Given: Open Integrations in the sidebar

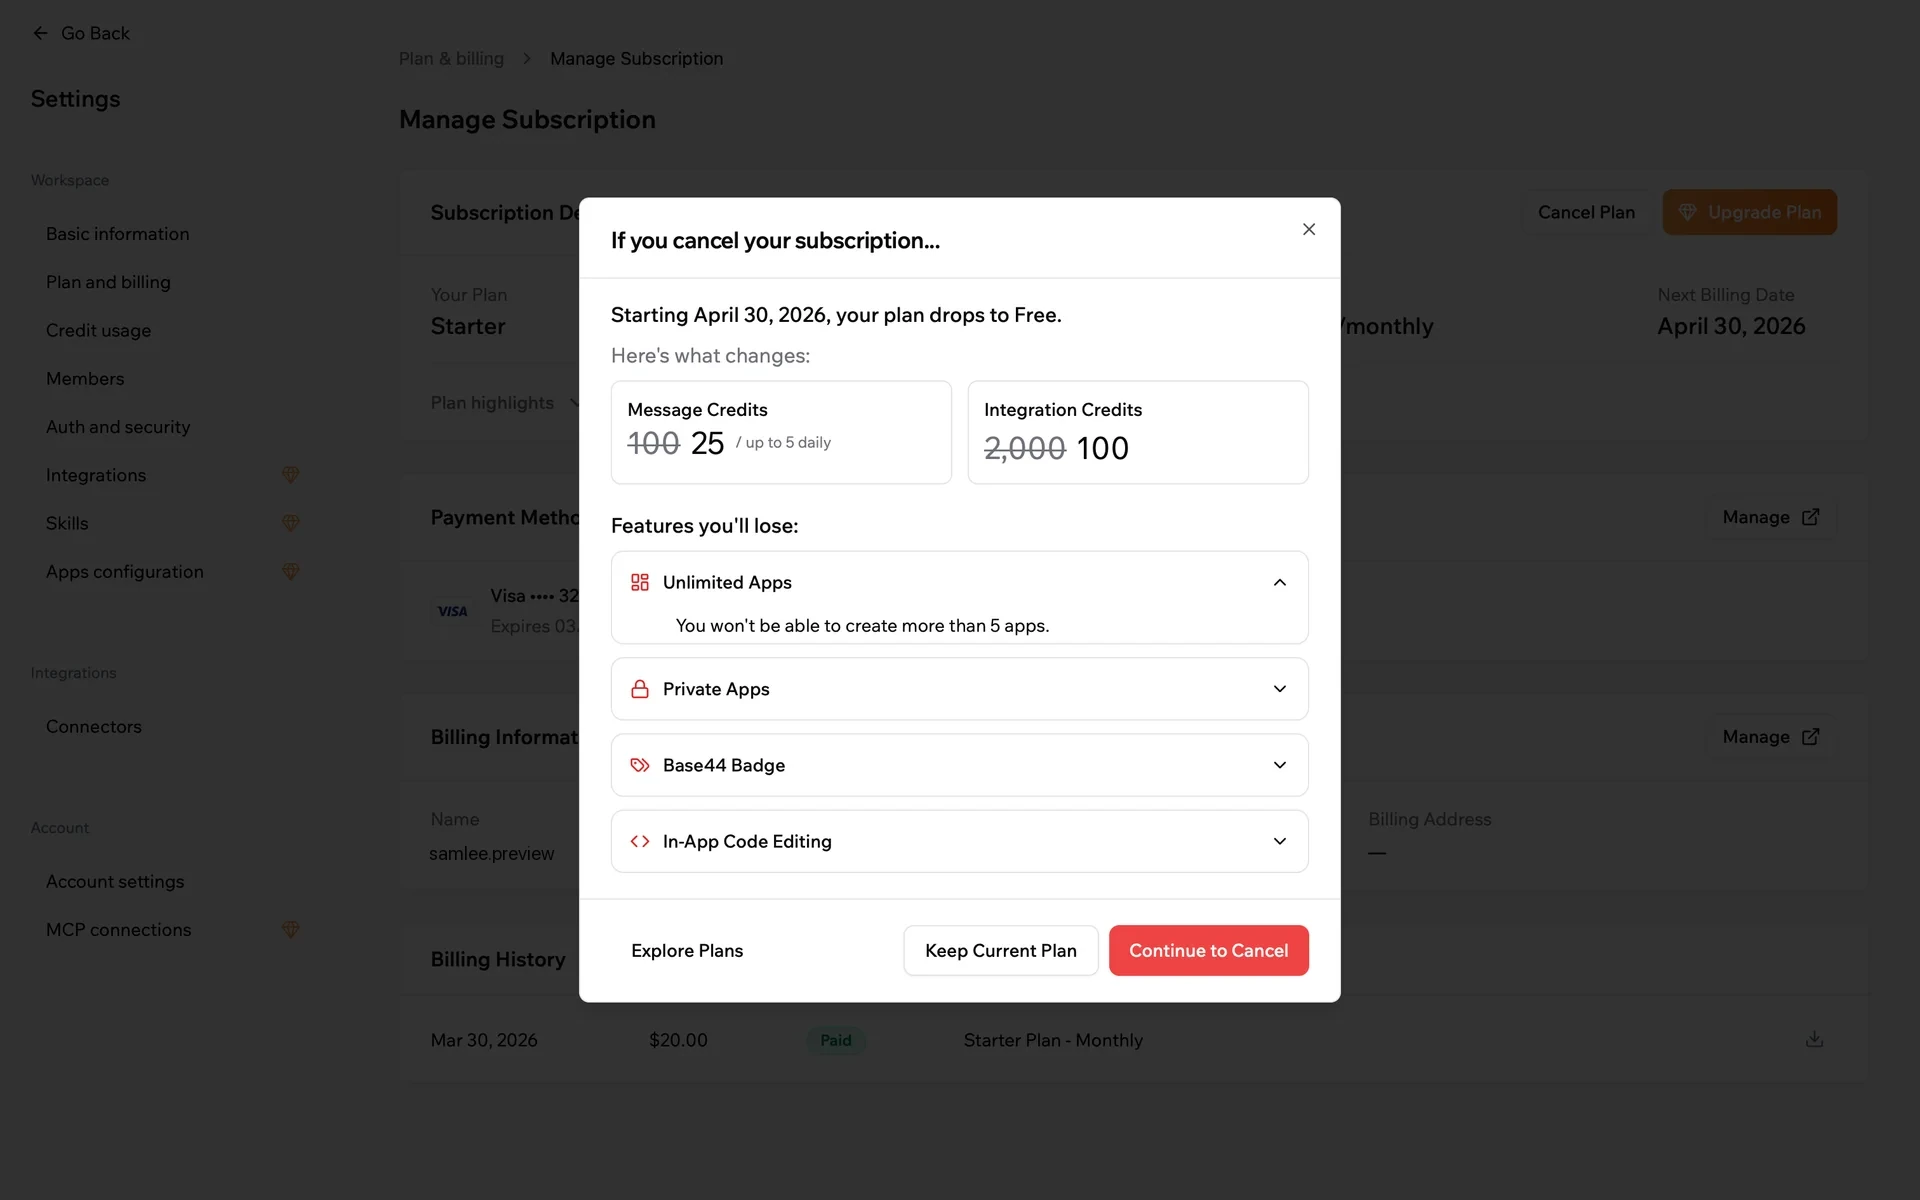Looking at the screenshot, I should click(96, 475).
